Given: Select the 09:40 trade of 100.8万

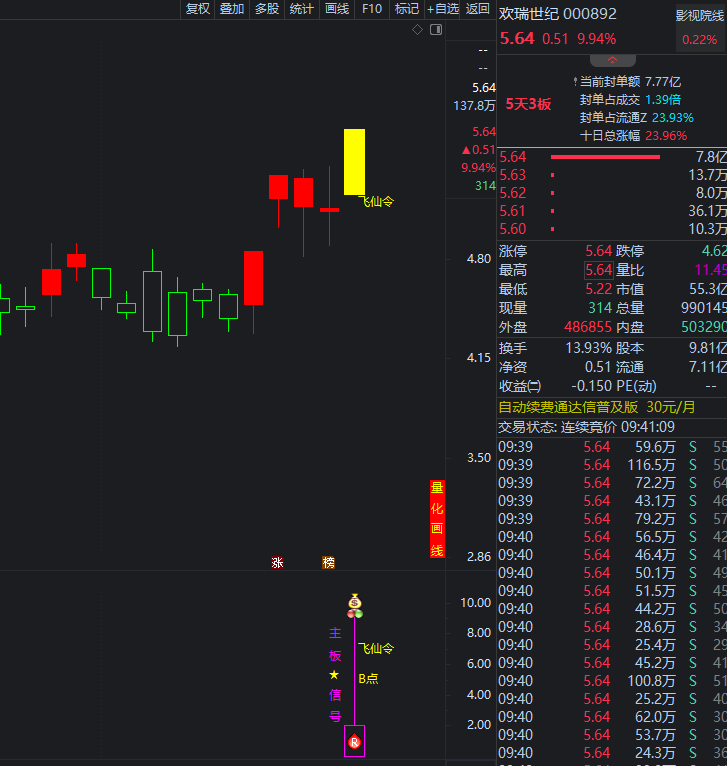Looking at the screenshot, I should tap(612, 681).
